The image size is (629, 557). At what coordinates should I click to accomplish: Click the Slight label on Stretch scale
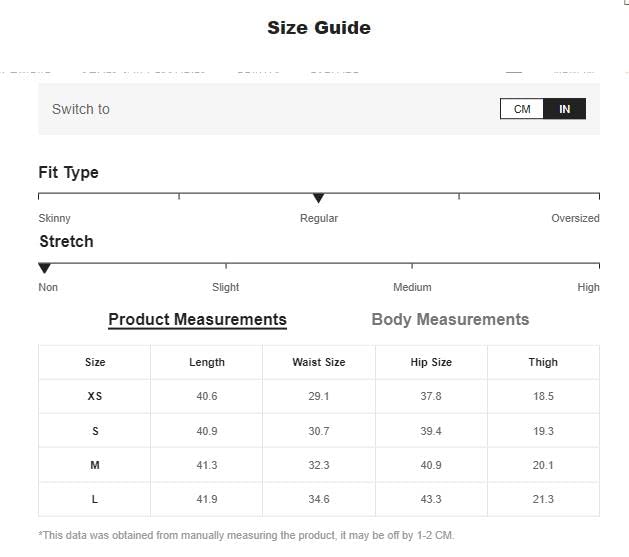[225, 287]
